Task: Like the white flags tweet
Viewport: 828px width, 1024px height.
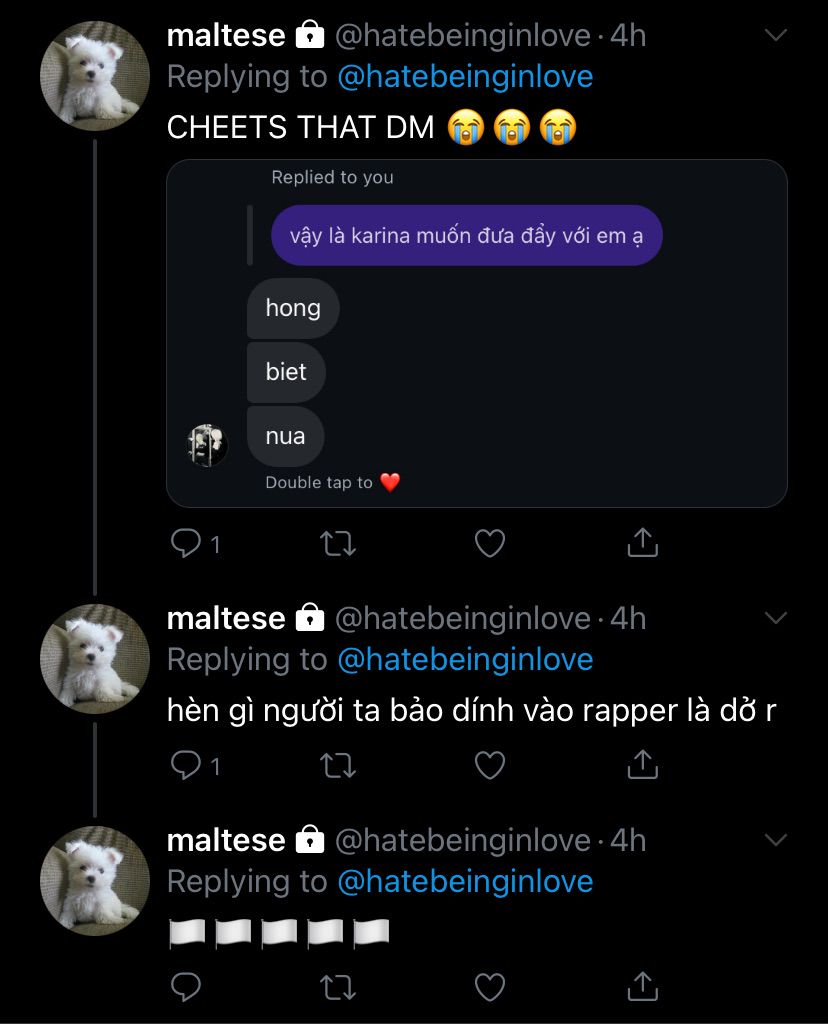Action: click(x=489, y=987)
